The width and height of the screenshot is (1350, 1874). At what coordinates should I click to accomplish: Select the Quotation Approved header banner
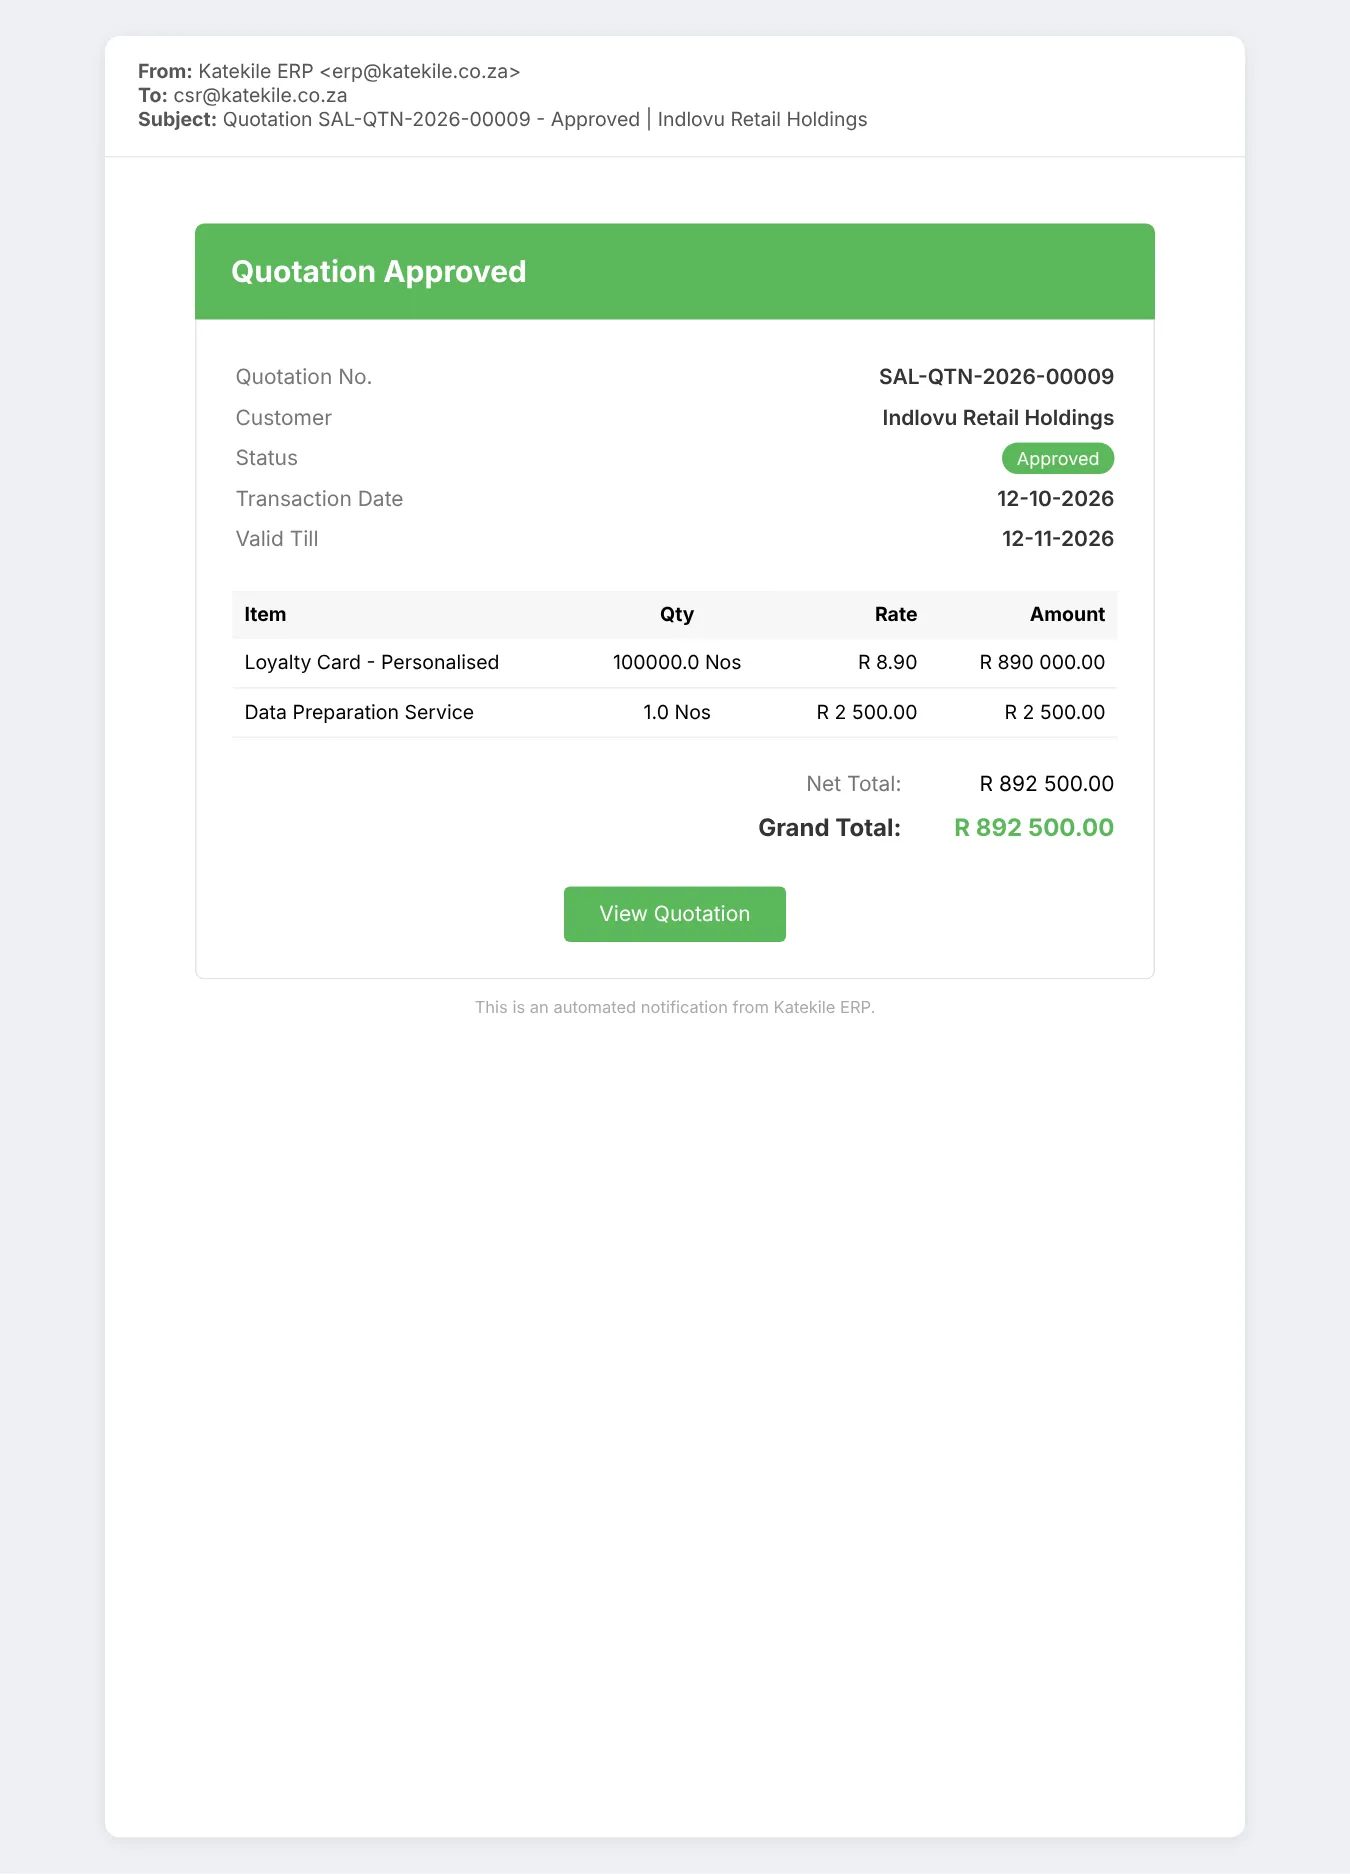[x=675, y=272]
